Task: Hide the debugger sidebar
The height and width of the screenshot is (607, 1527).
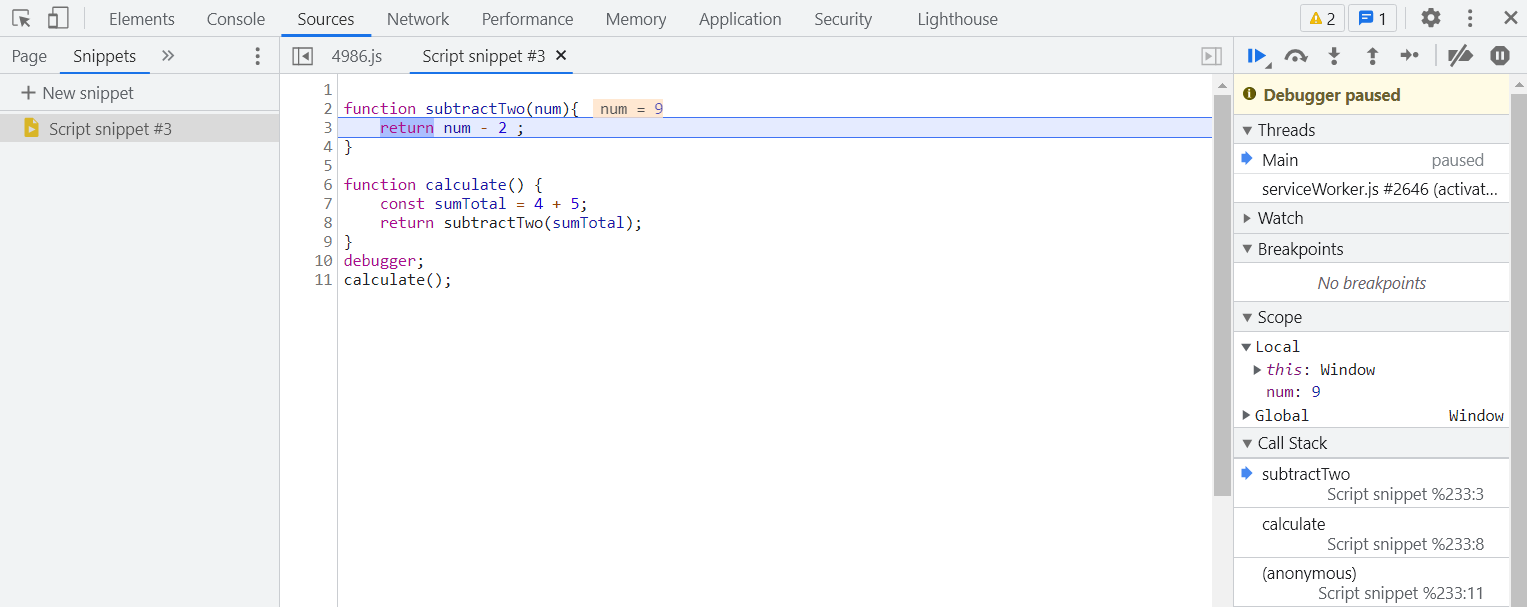Action: click(x=1211, y=56)
